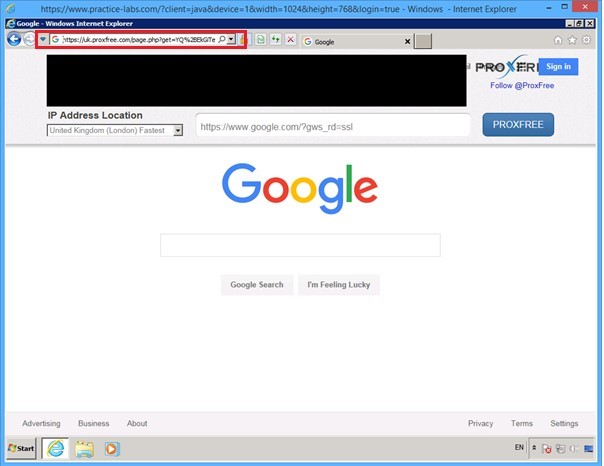Click the network tray icon

click(x=560, y=449)
